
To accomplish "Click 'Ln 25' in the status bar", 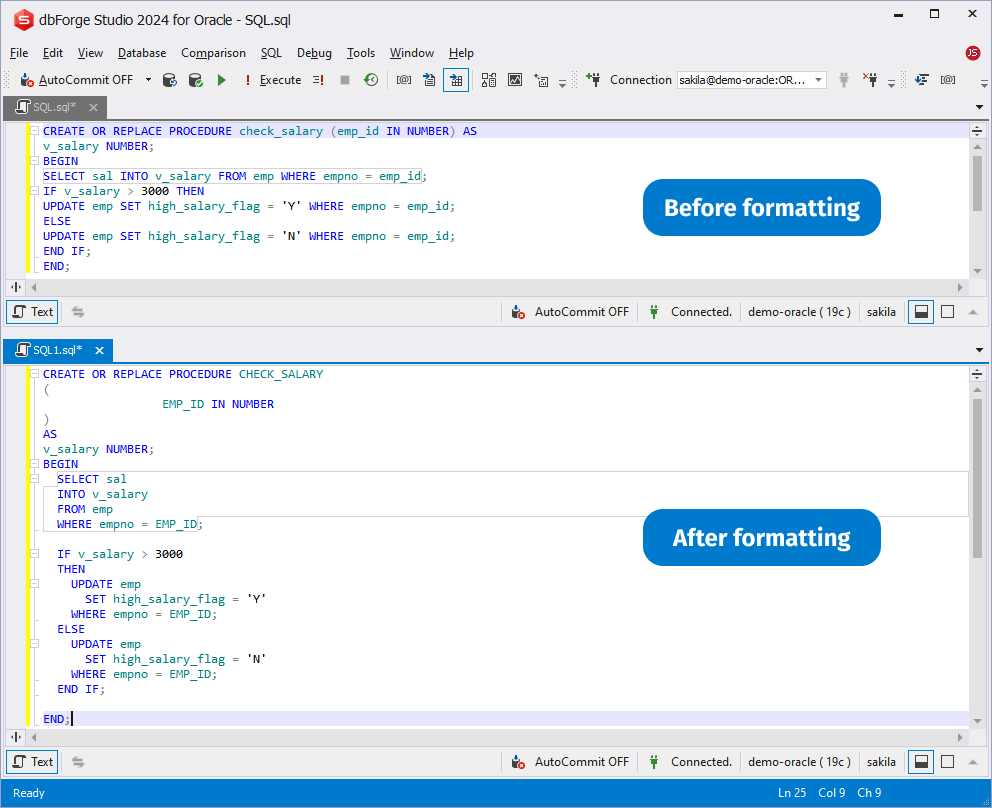I will tap(791, 793).
